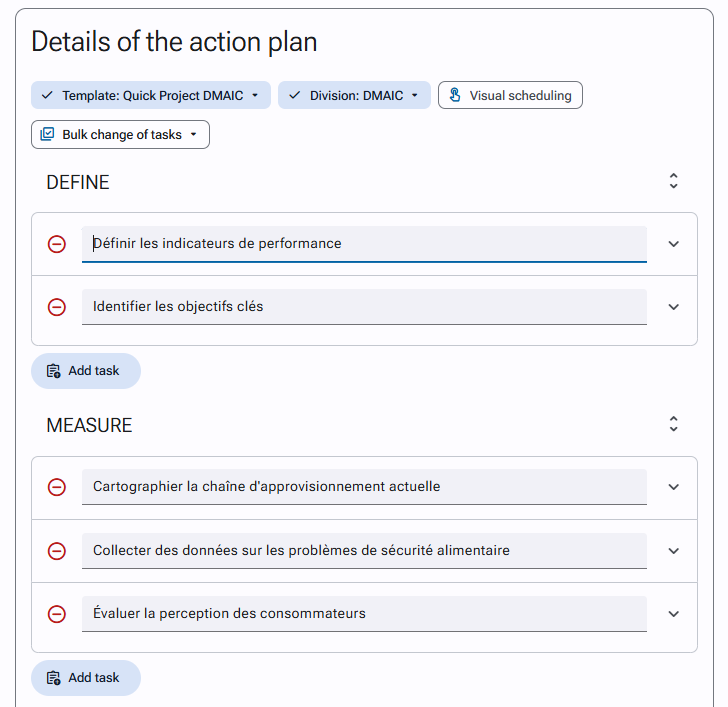Remove the 'Définir les indicateurs de performance' task
The width and height of the screenshot is (728, 707).
57,244
